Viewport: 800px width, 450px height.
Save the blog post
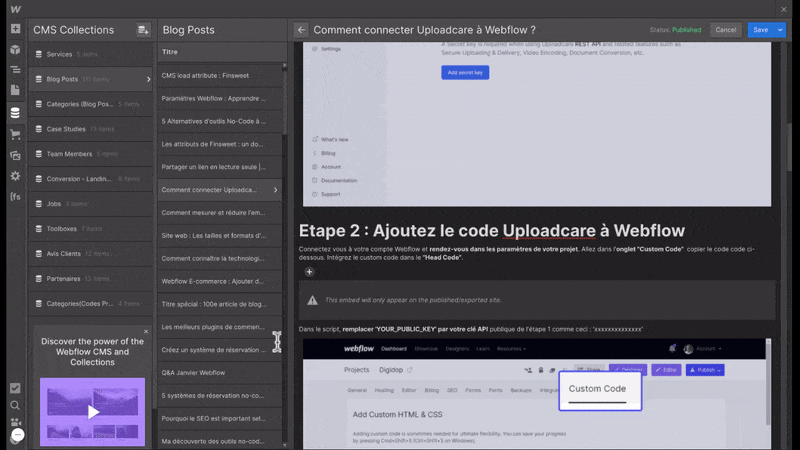(x=761, y=30)
